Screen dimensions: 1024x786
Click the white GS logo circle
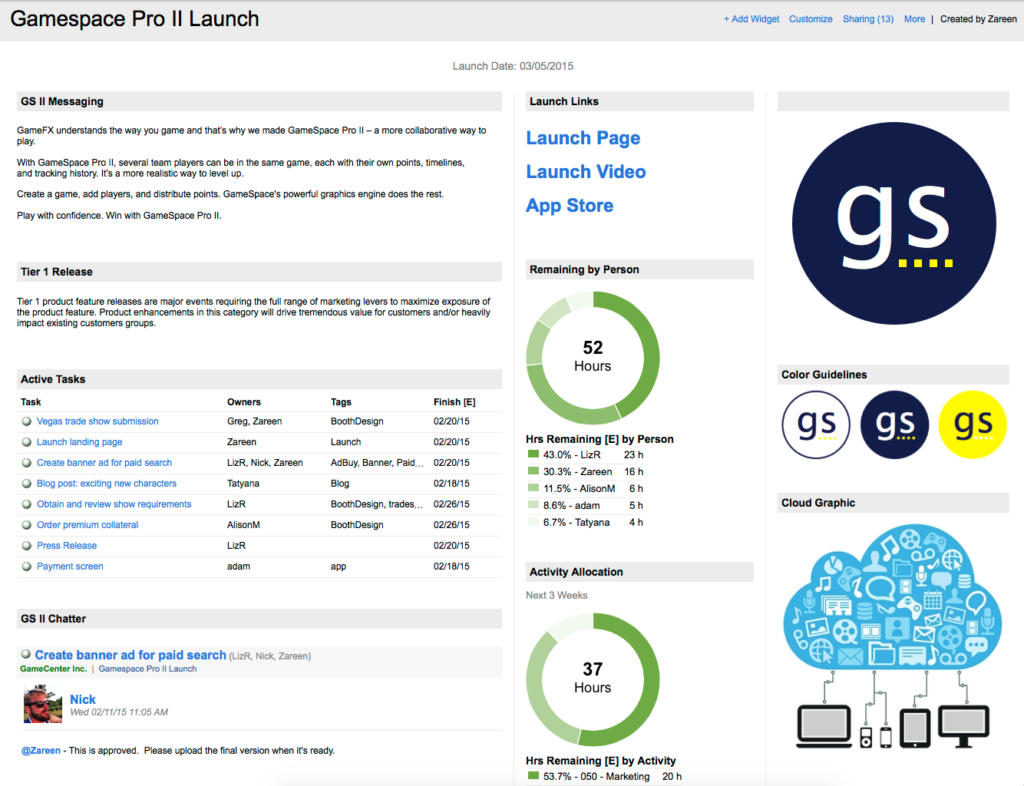pos(815,425)
